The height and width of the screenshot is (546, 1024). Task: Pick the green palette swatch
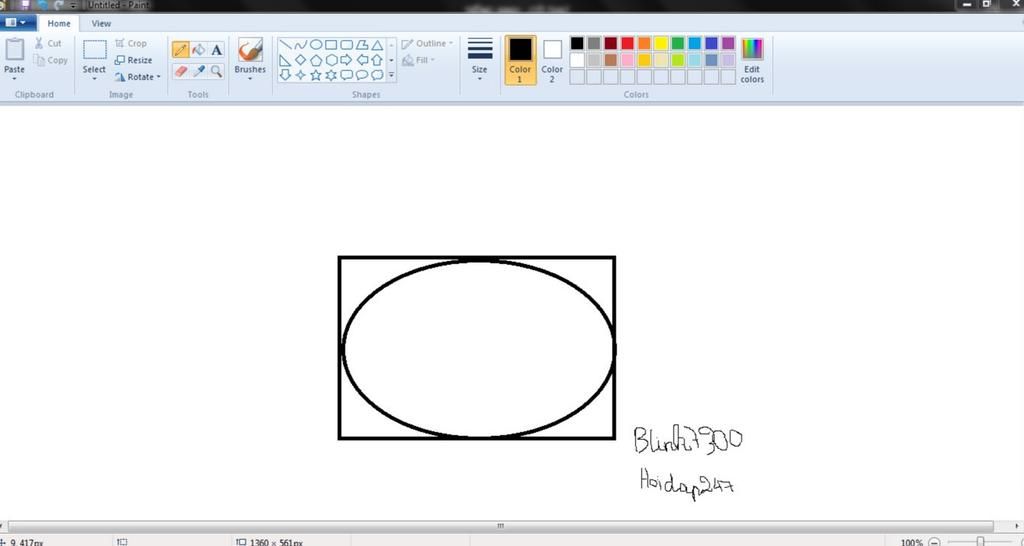click(x=678, y=43)
